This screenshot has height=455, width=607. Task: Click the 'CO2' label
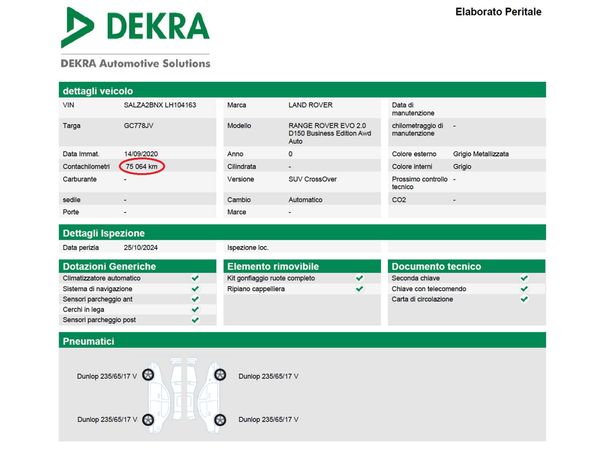[399, 200]
